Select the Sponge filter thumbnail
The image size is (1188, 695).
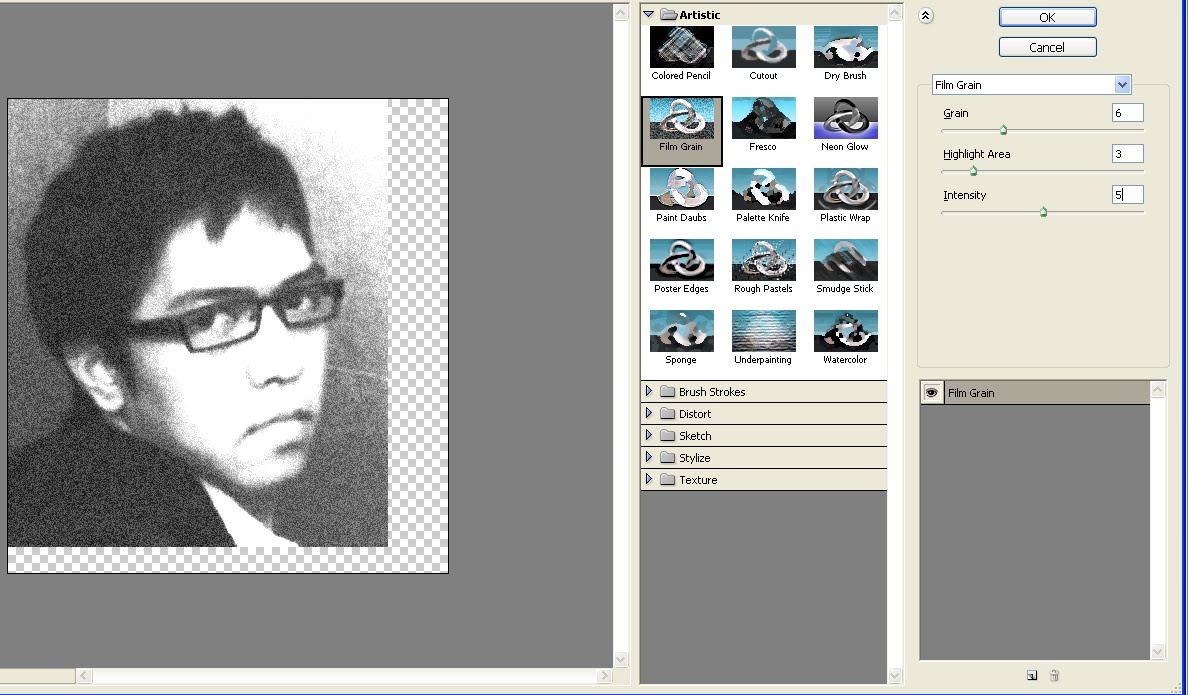coord(681,331)
